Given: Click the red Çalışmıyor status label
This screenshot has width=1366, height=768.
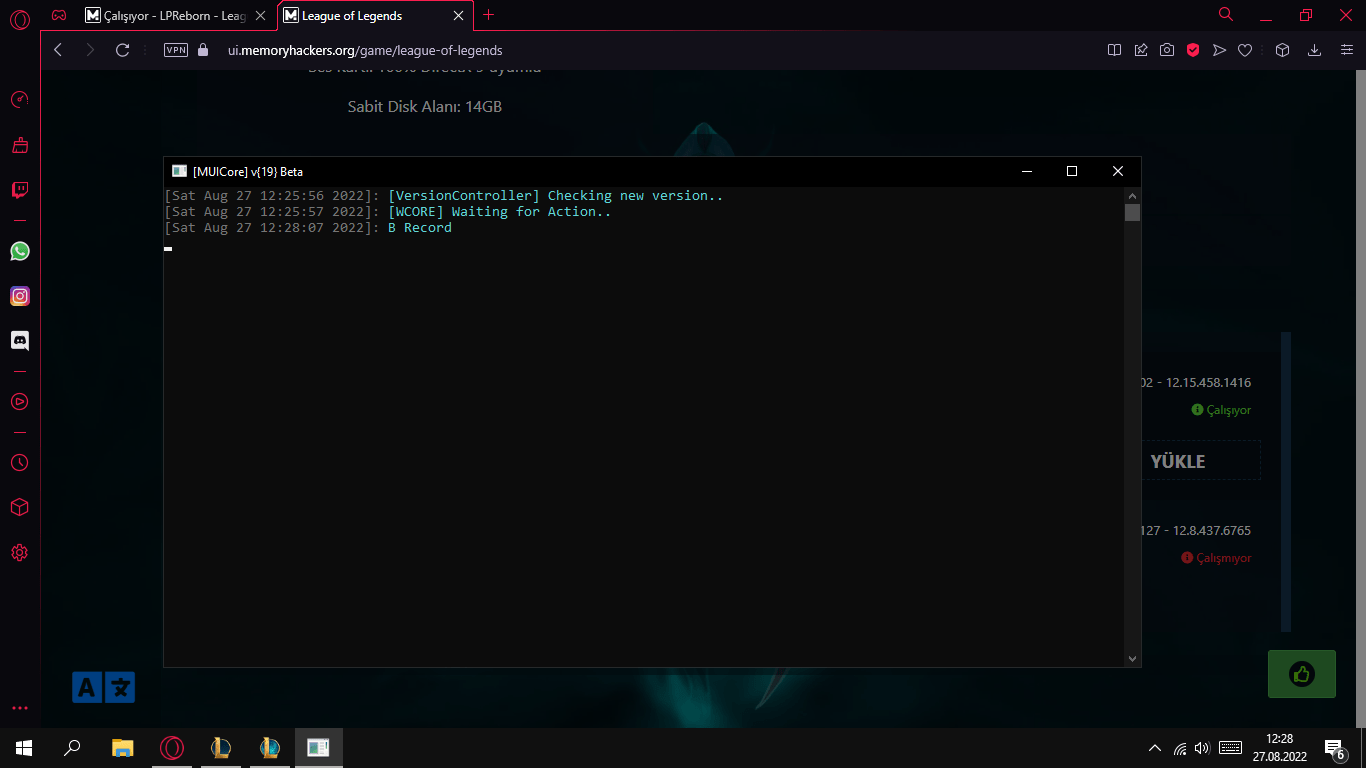Looking at the screenshot, I should [x=1216, y=558].
